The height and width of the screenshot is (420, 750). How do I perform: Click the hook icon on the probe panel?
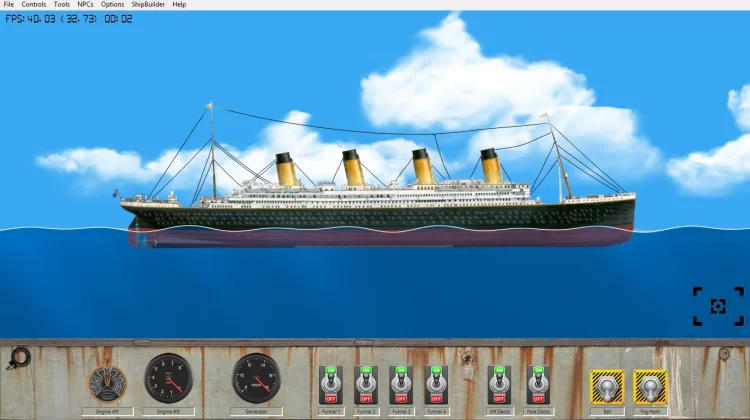point(19,358)
